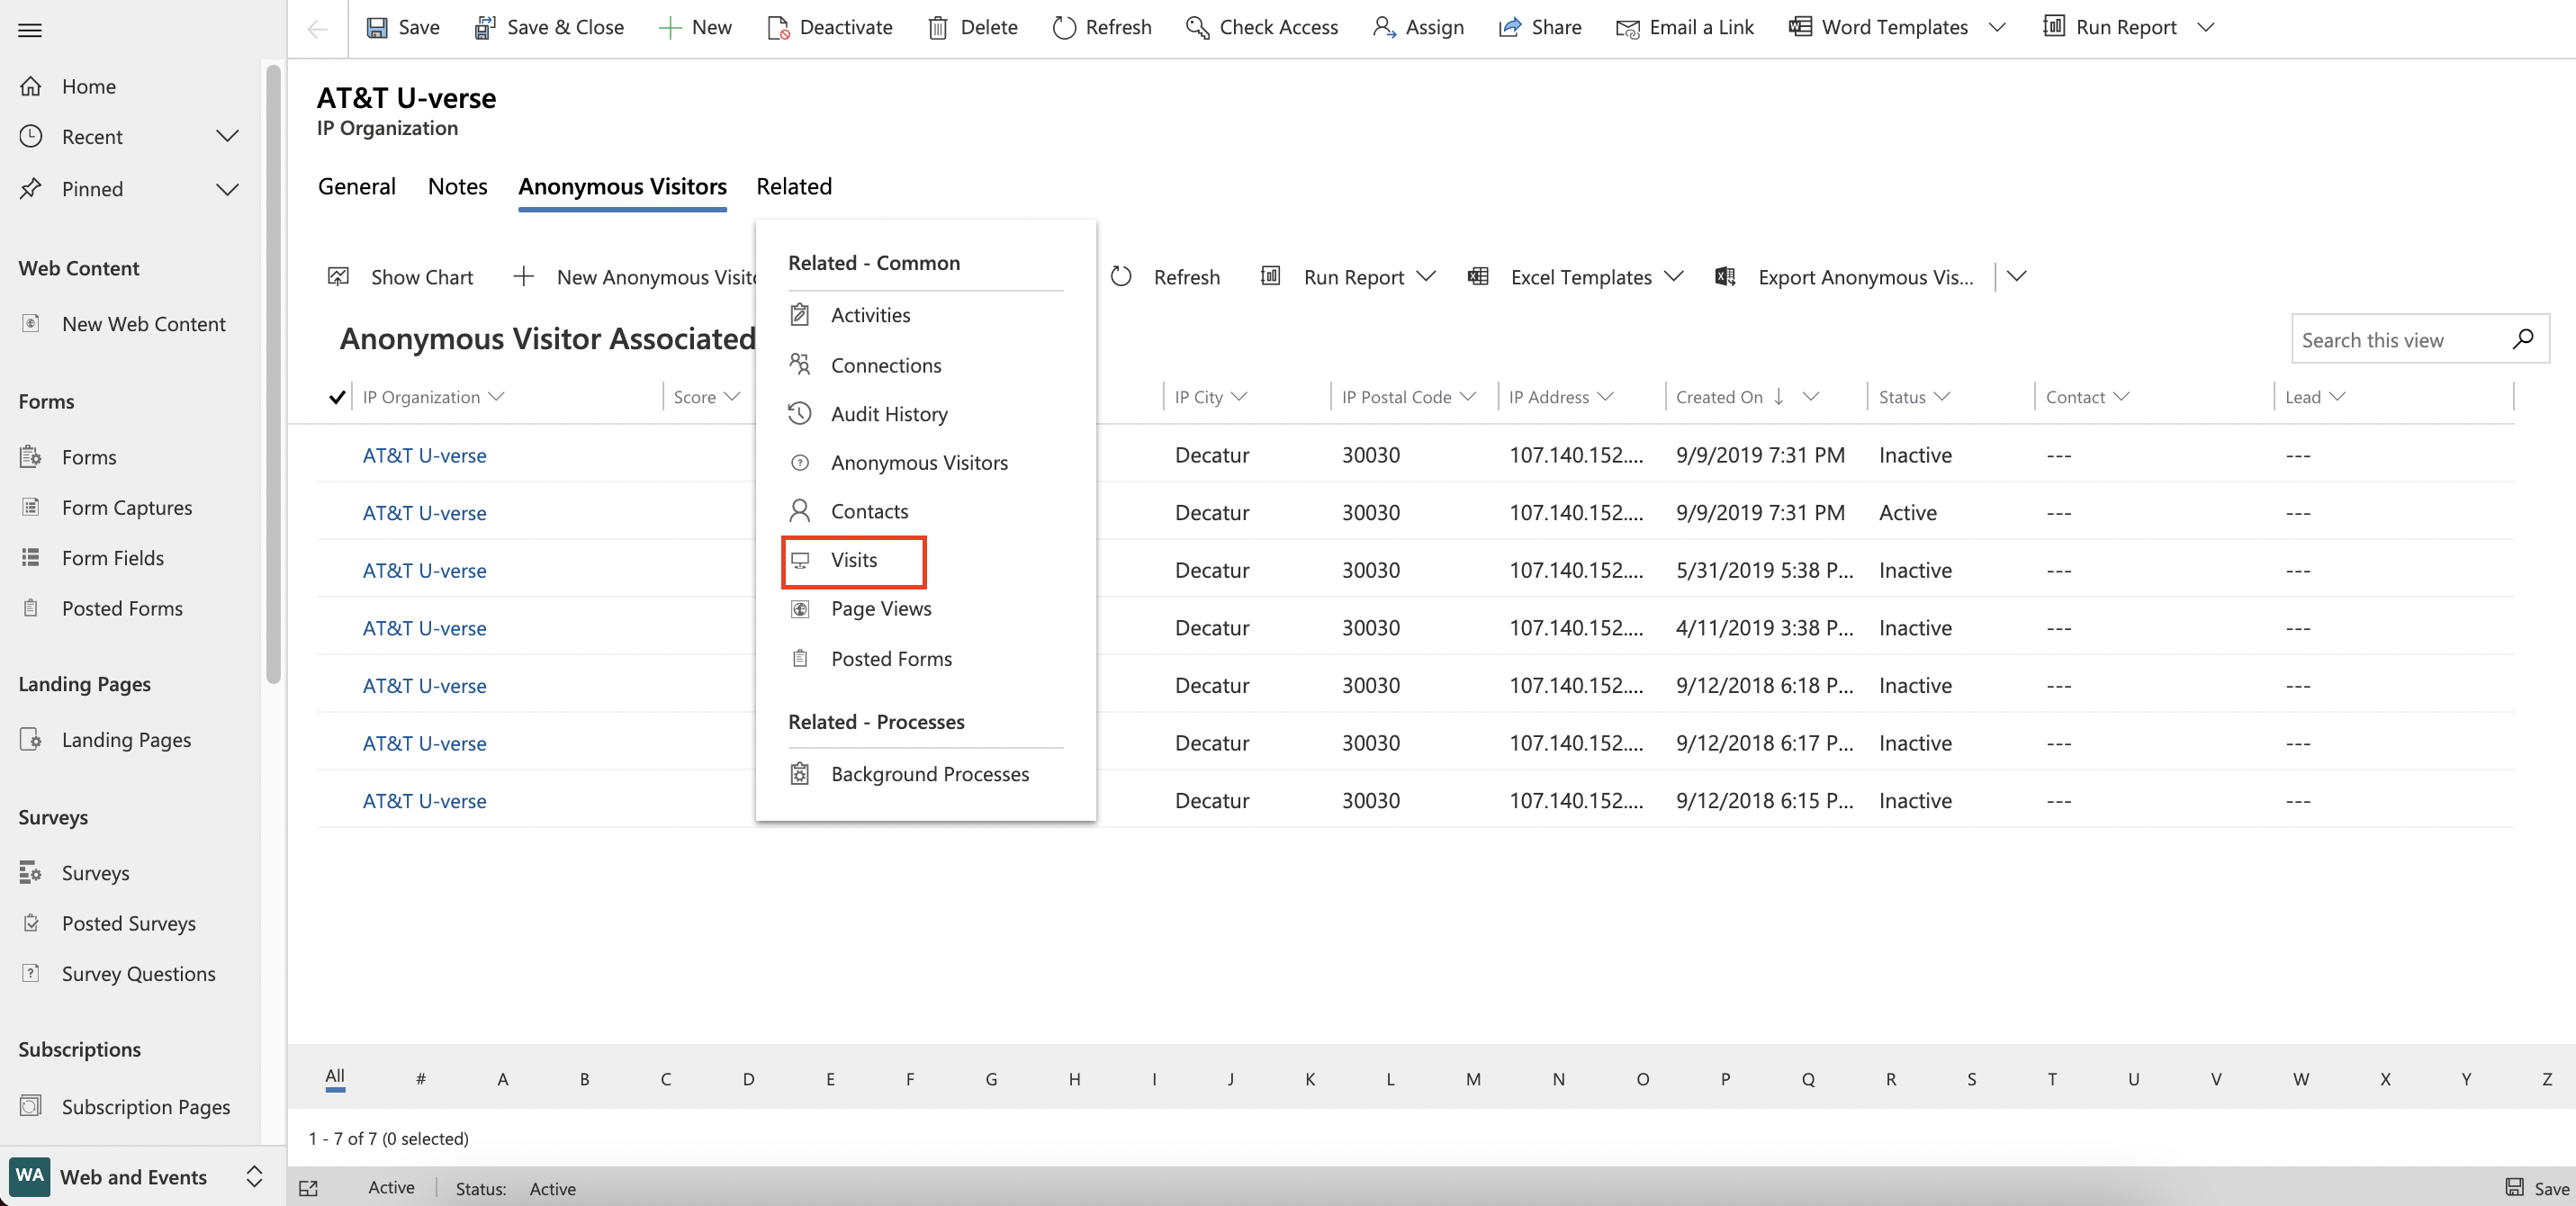Click Show Chart in the subgrid toolbar

(x=401, y=277)
